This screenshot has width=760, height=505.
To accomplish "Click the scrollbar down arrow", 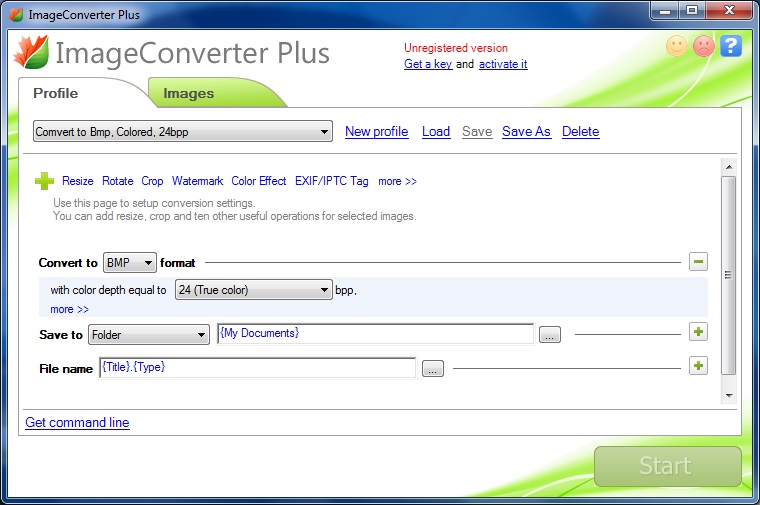I will 729,395.
